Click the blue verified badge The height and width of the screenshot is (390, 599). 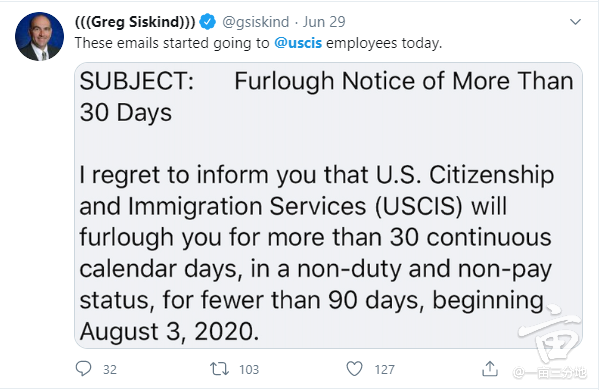coord(207,22)
